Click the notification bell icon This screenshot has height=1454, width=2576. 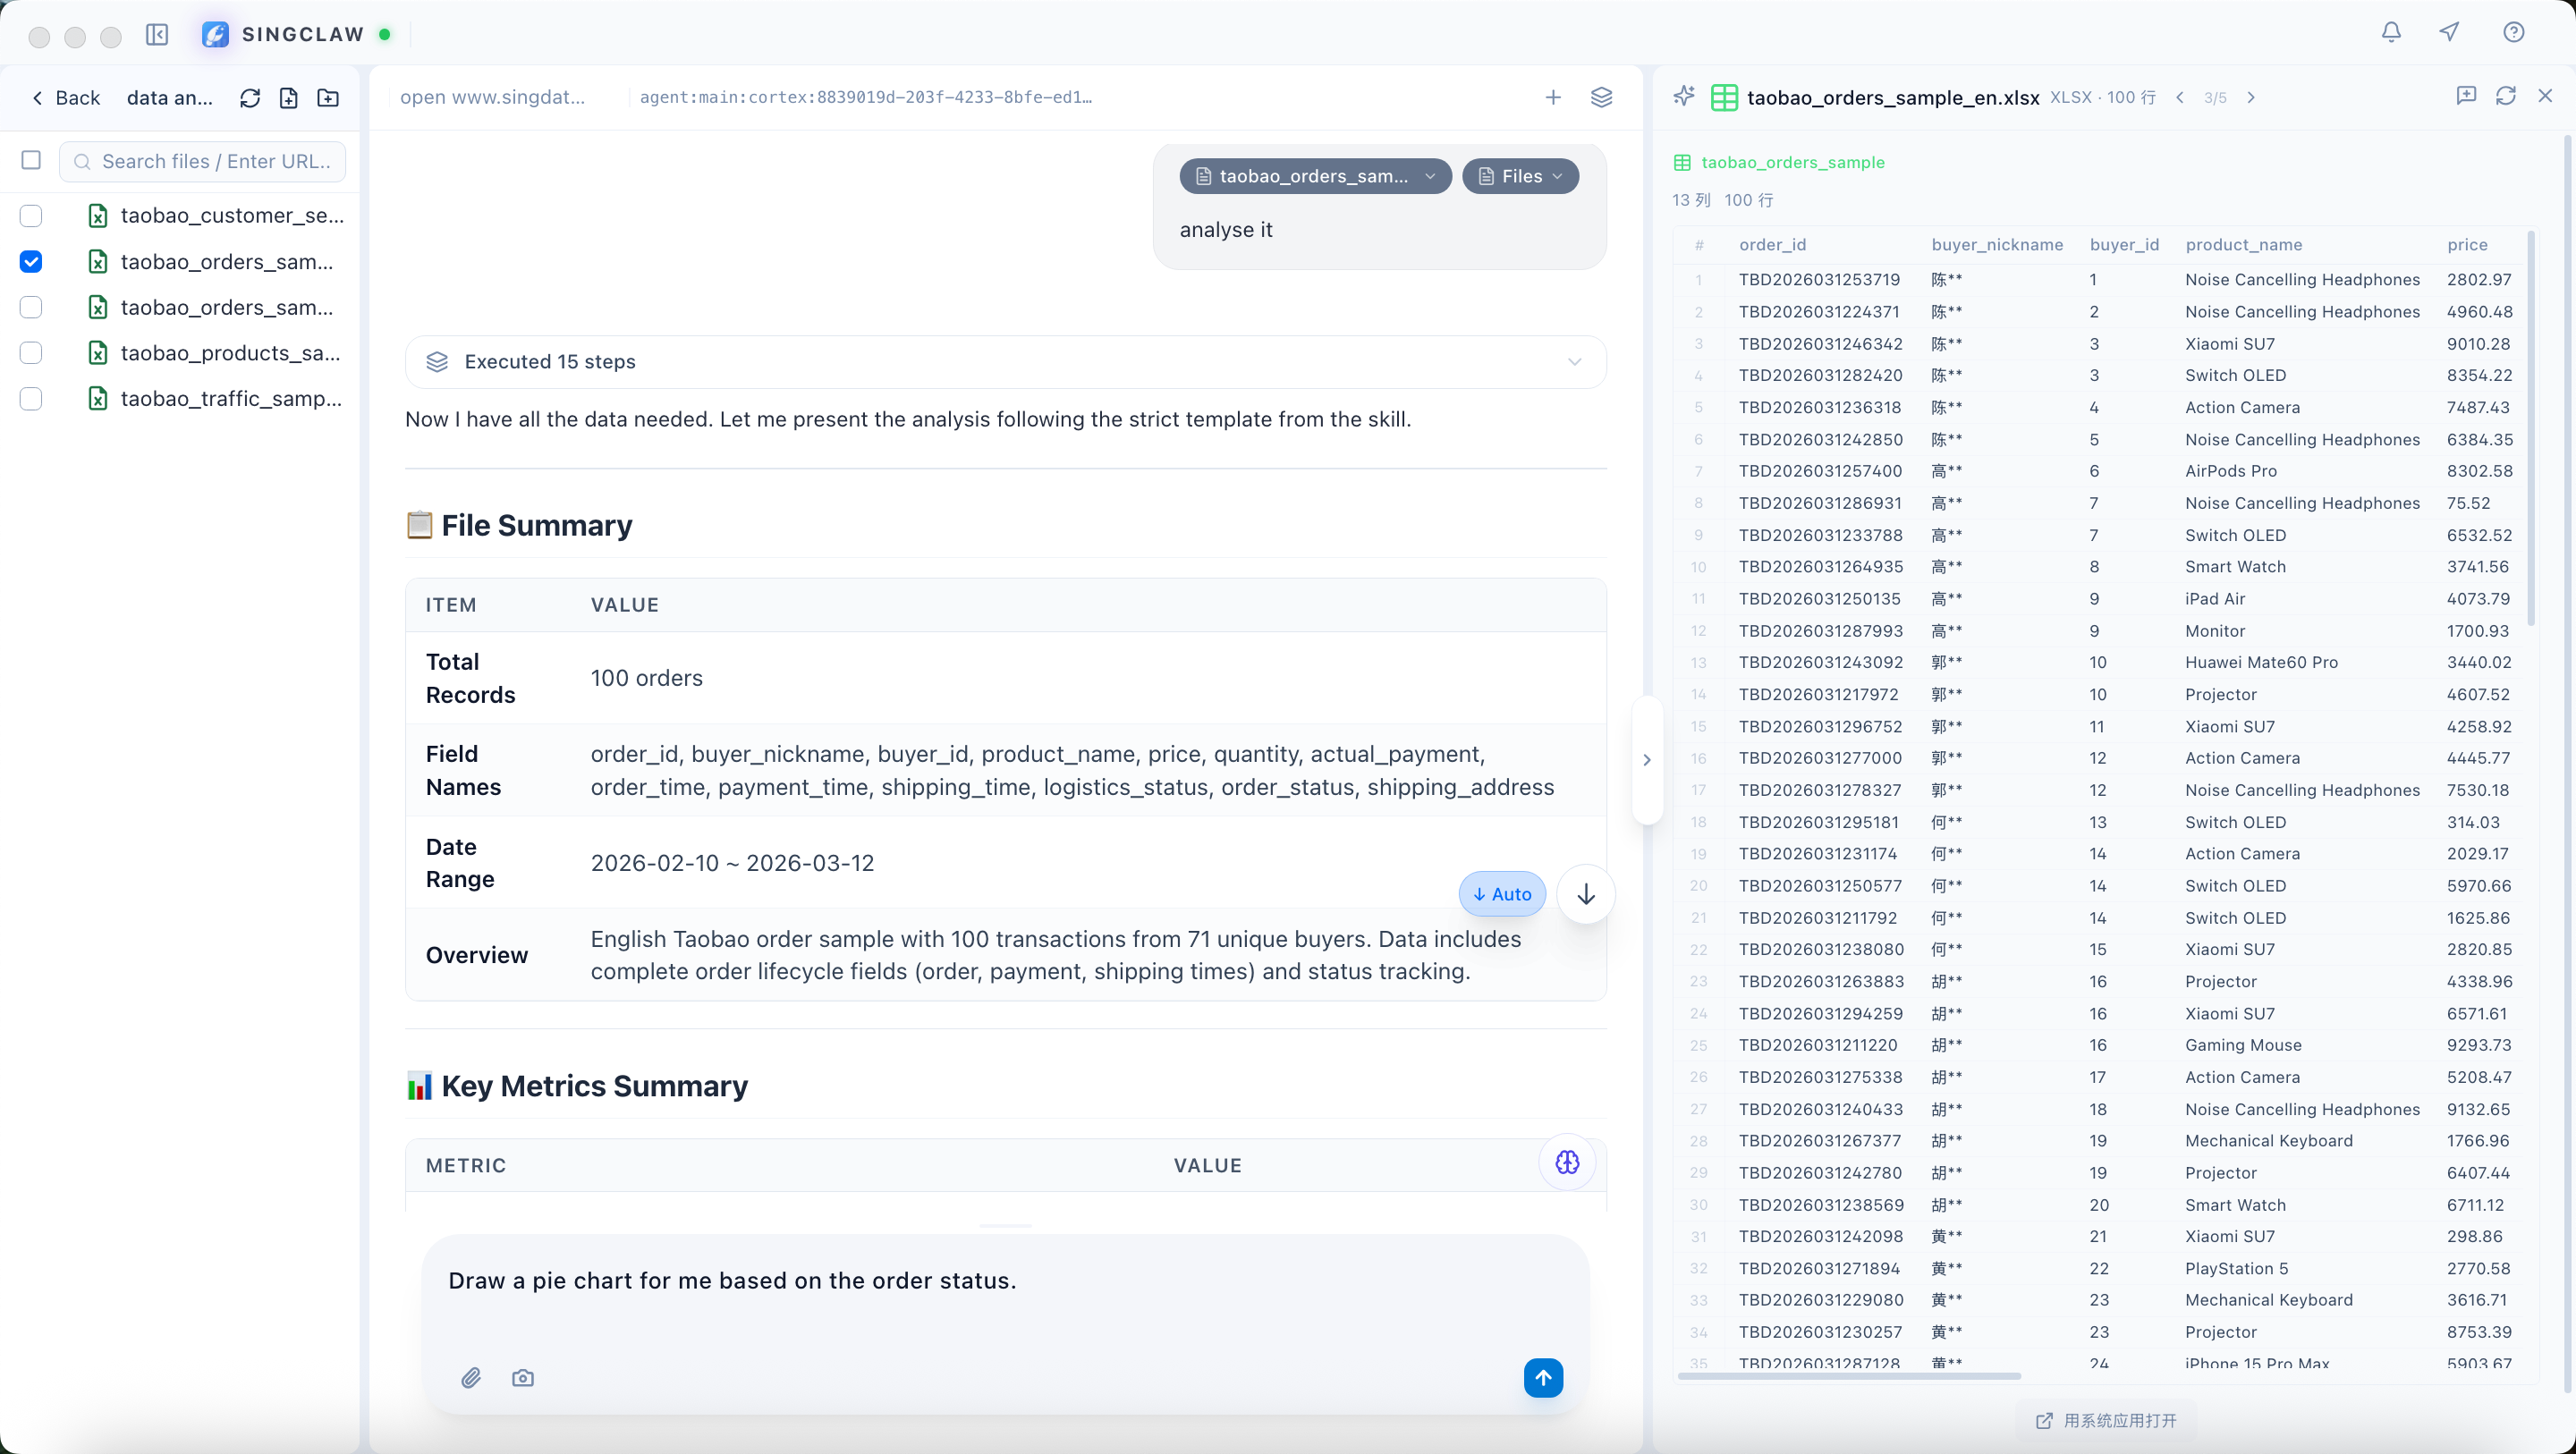(2390, 33)
